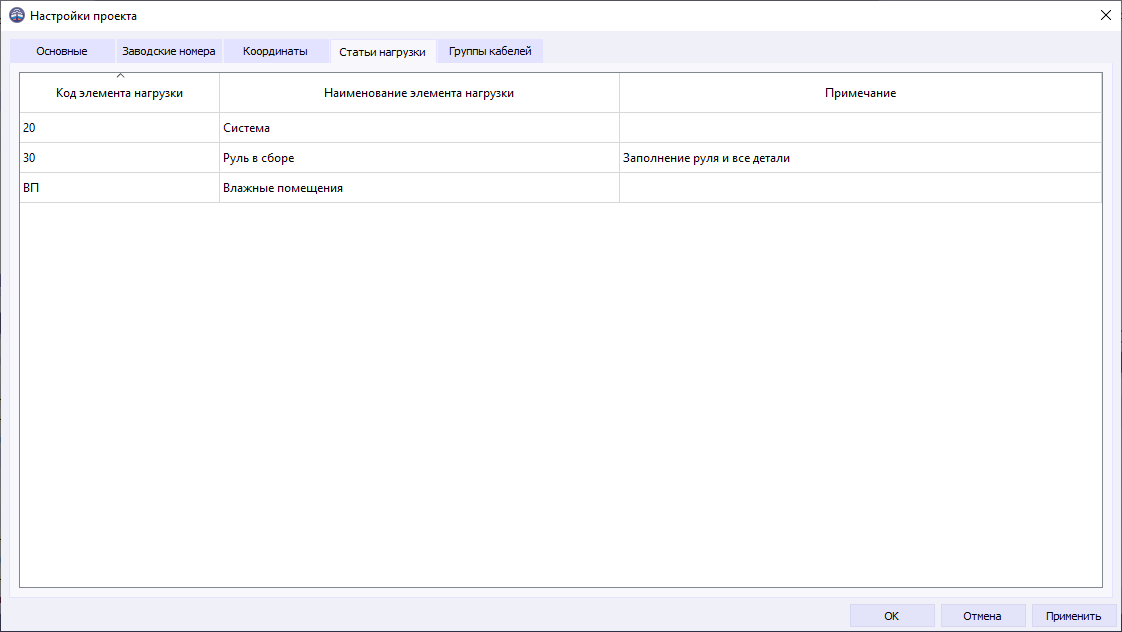The height and width of the screenshot is (632, 1122).
Task: Close the Настройки проекта dialog
Action: (x=1105, y=15)
